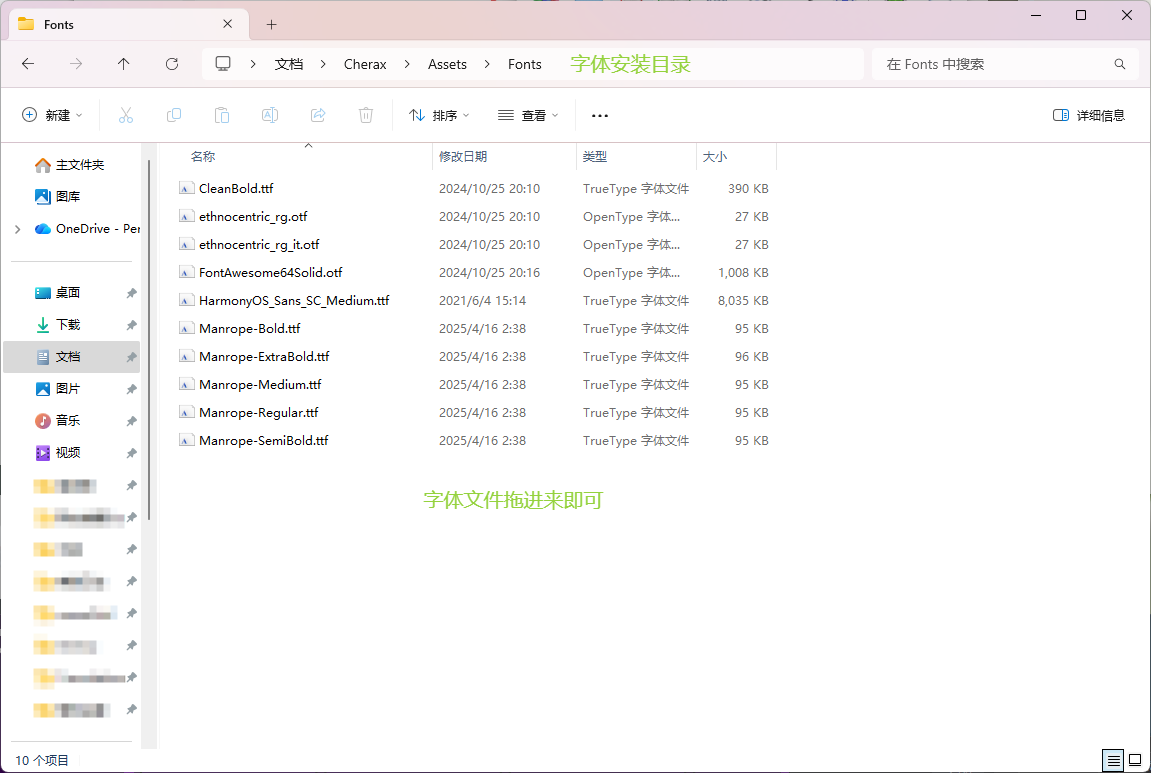Click the Paste clipboard icon
This screenshot has height=773, width=1151.
[x=222, y=115]
